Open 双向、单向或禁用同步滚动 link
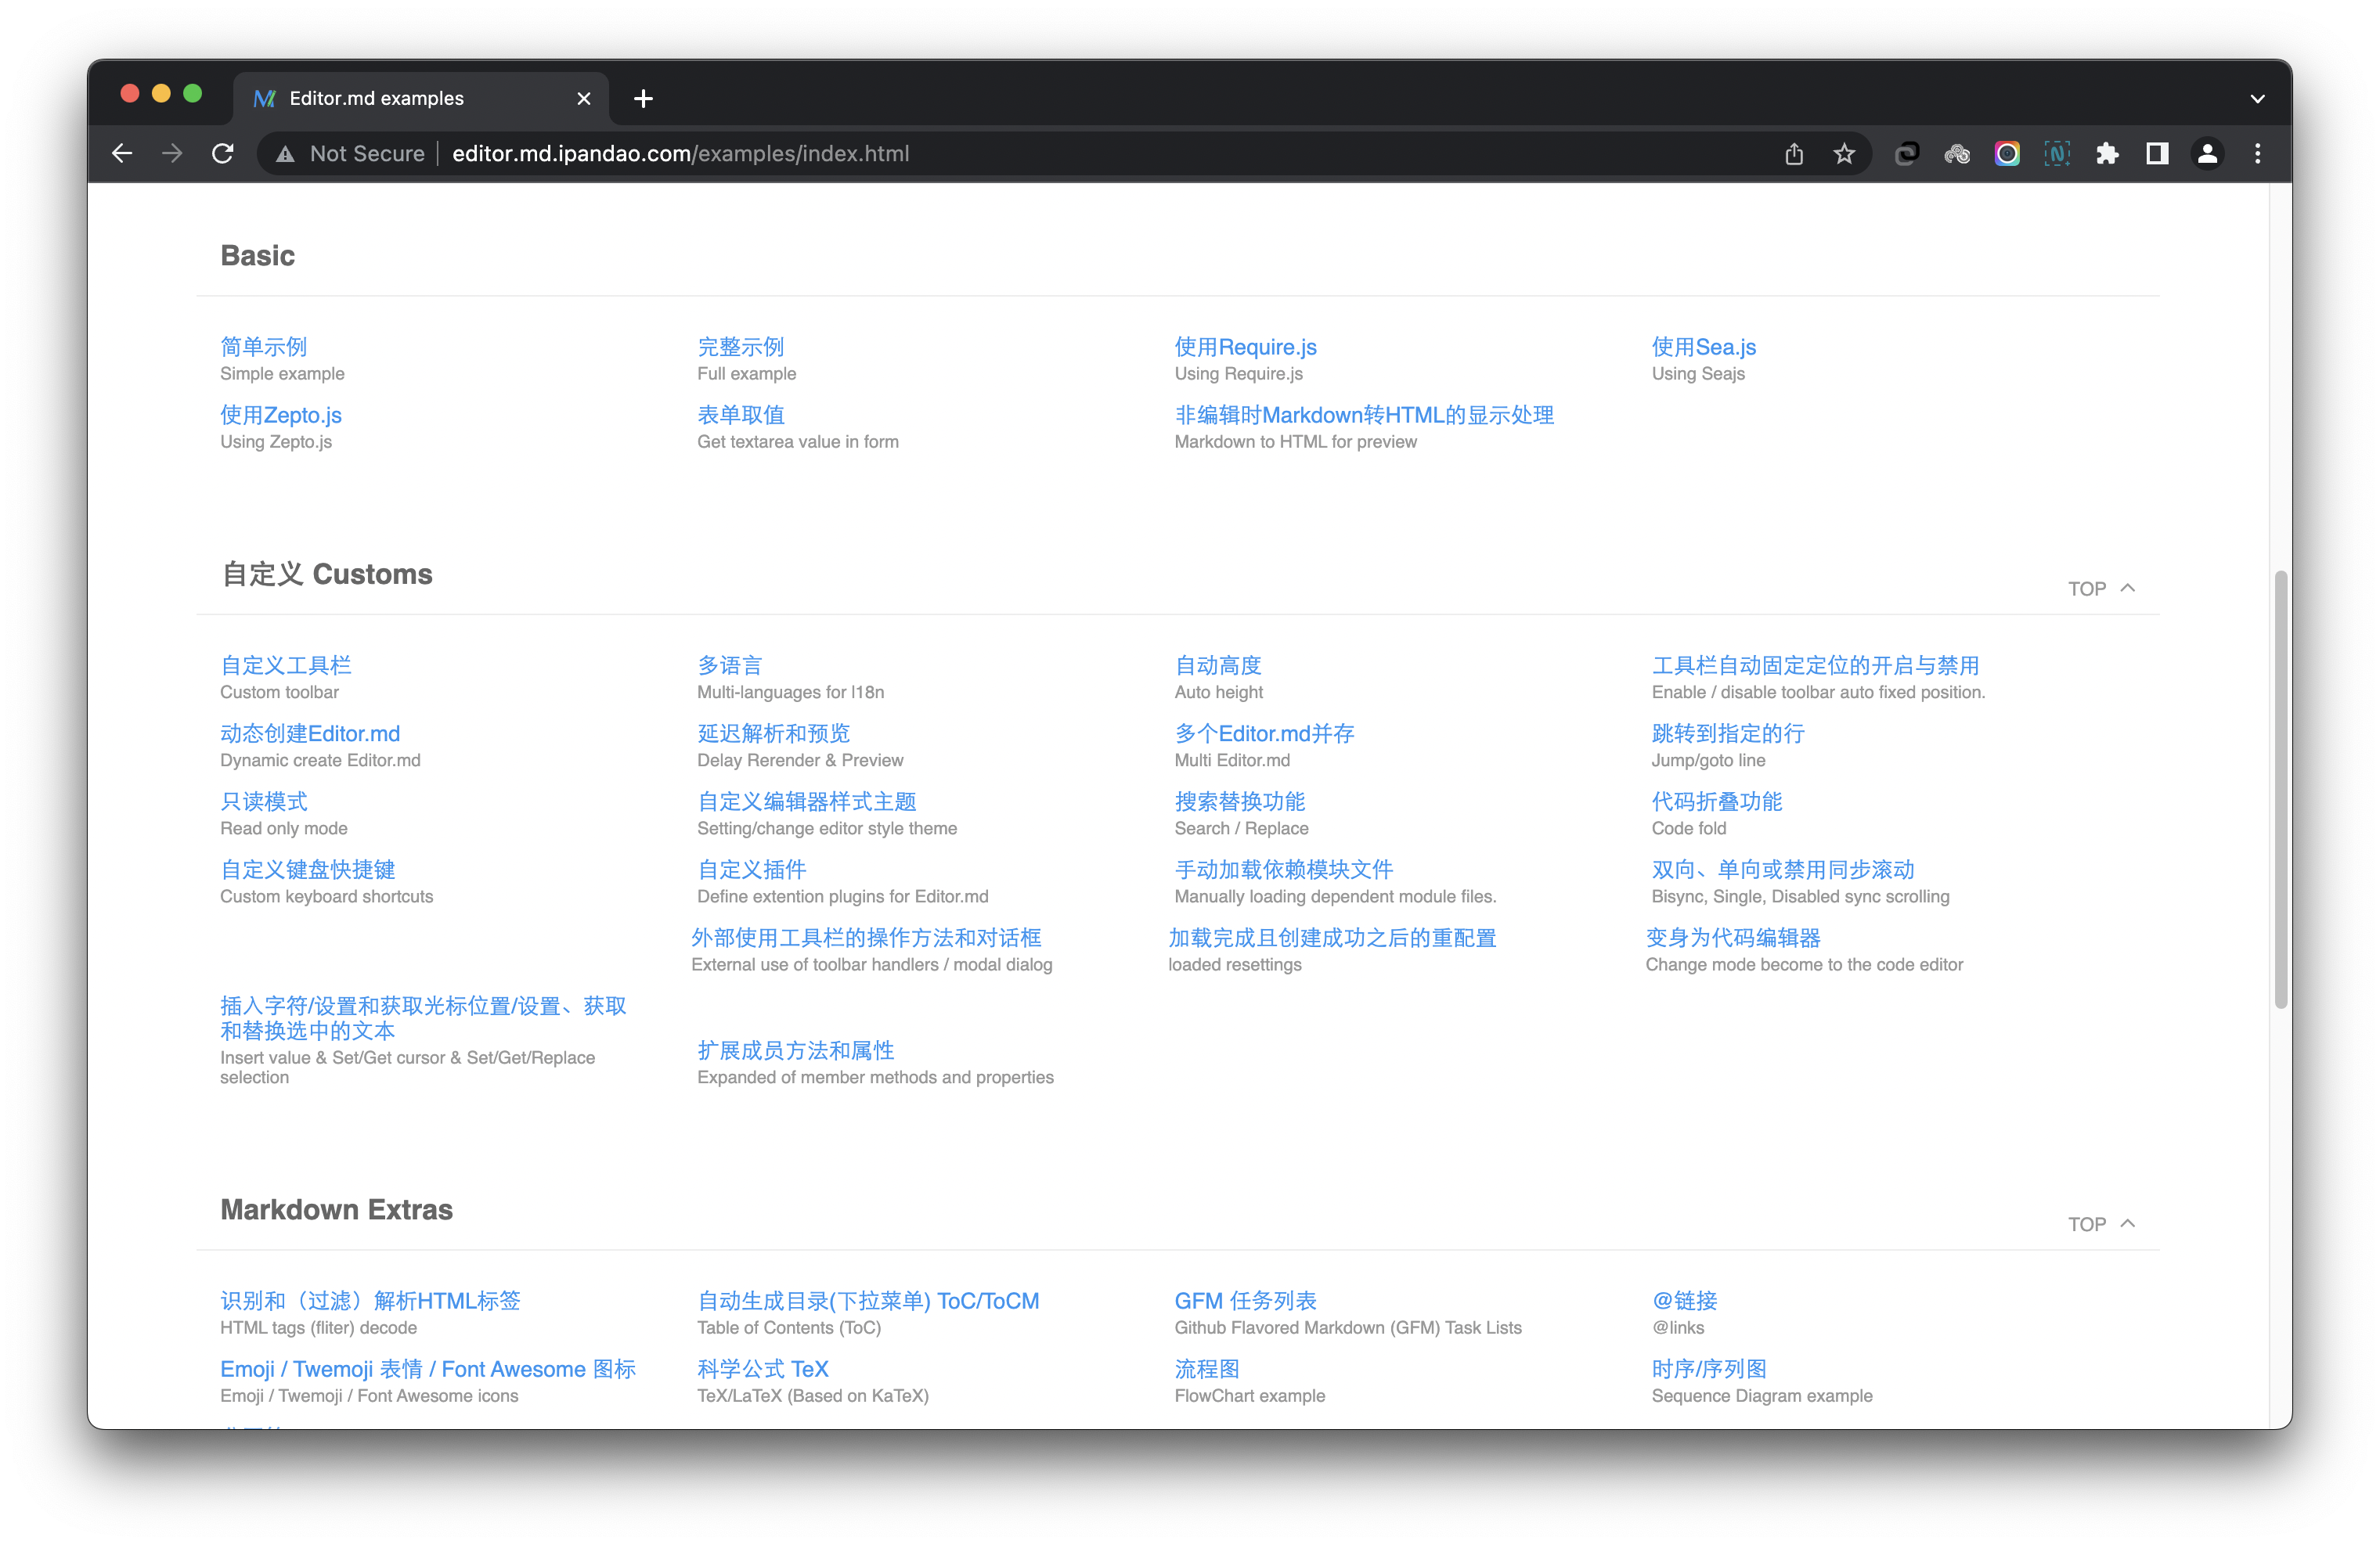 (x=1782, y=869)
